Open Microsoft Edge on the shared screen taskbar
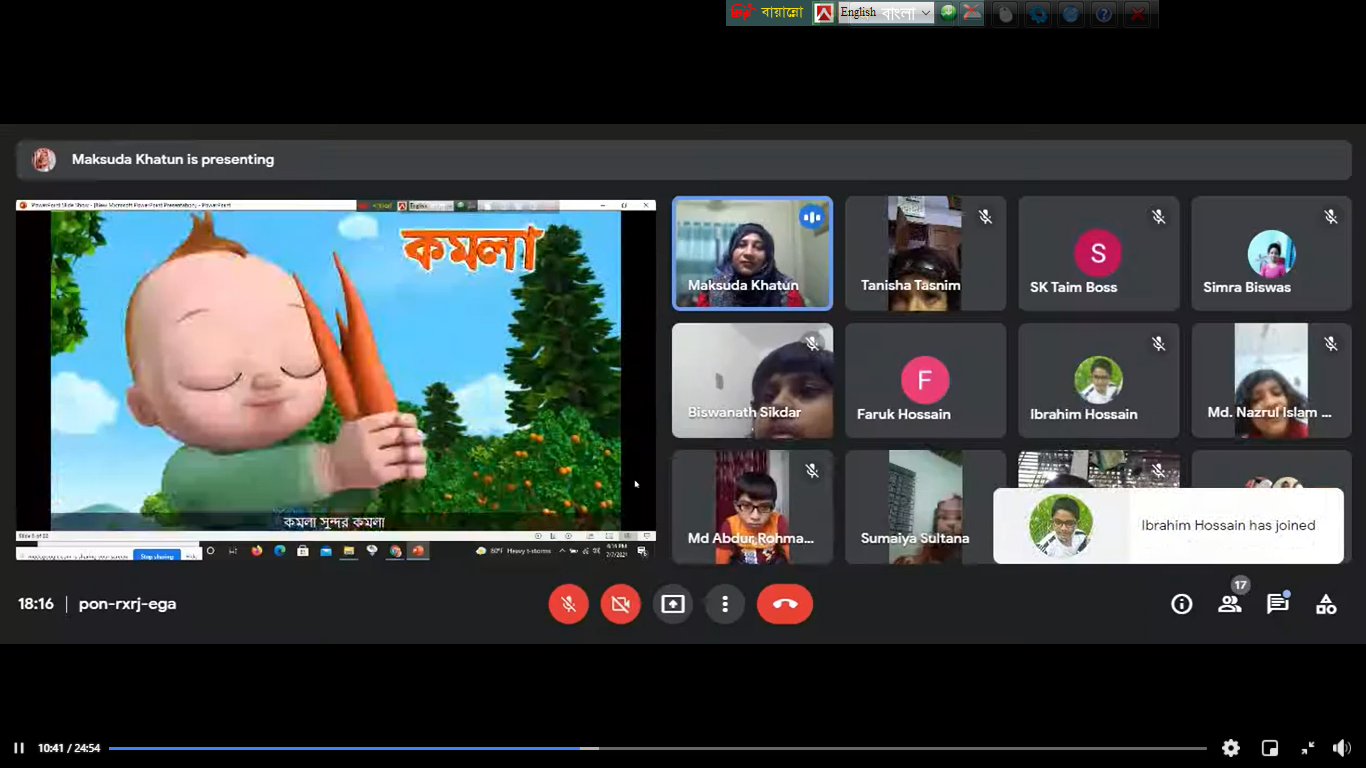 pos(280,551)
